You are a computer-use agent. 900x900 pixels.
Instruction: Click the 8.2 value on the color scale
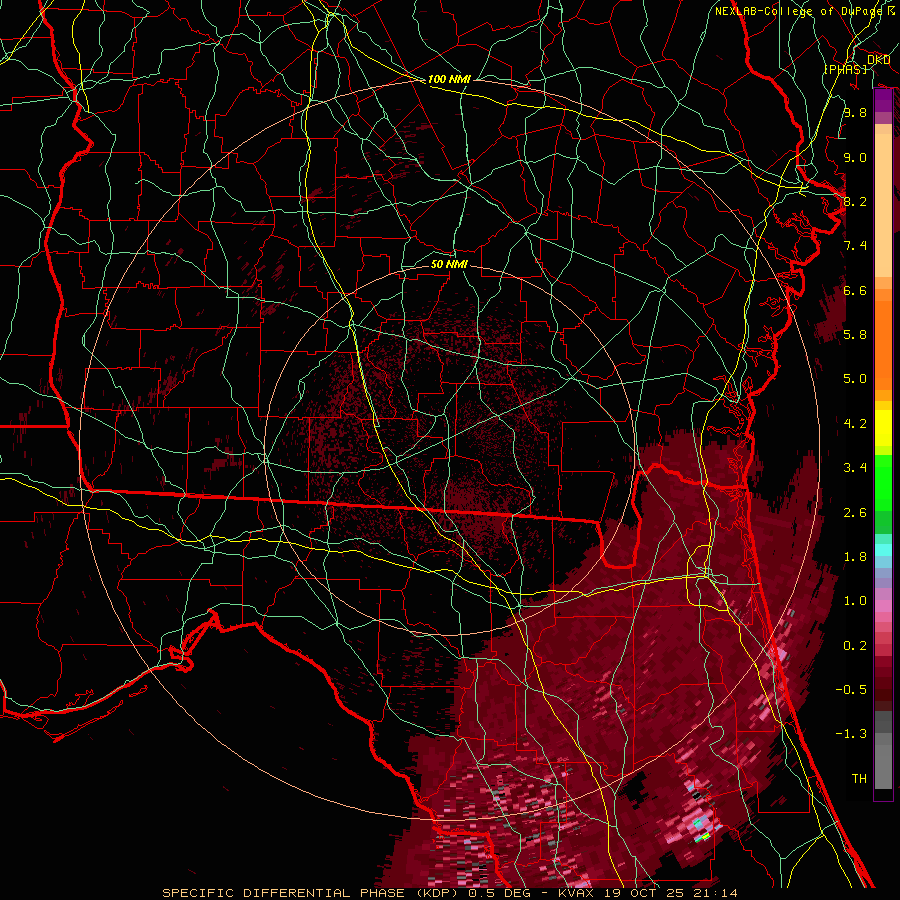click(855, 201)
